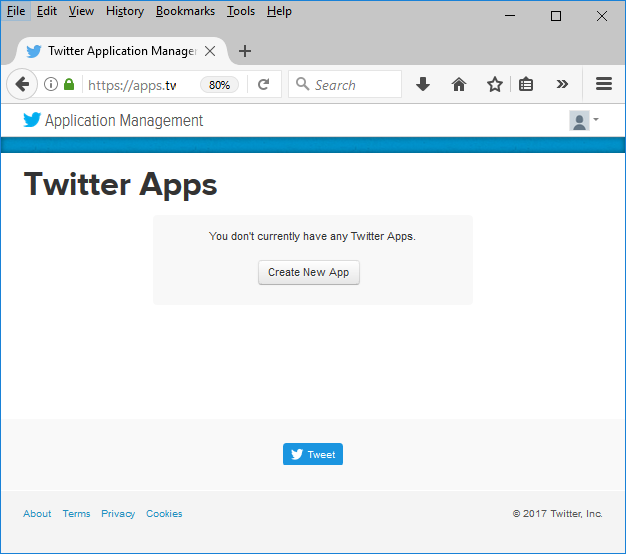Go back with the browser back arrow
This screenshot has height=554, width=626.
pyautogui.click(x=22, y=84)
